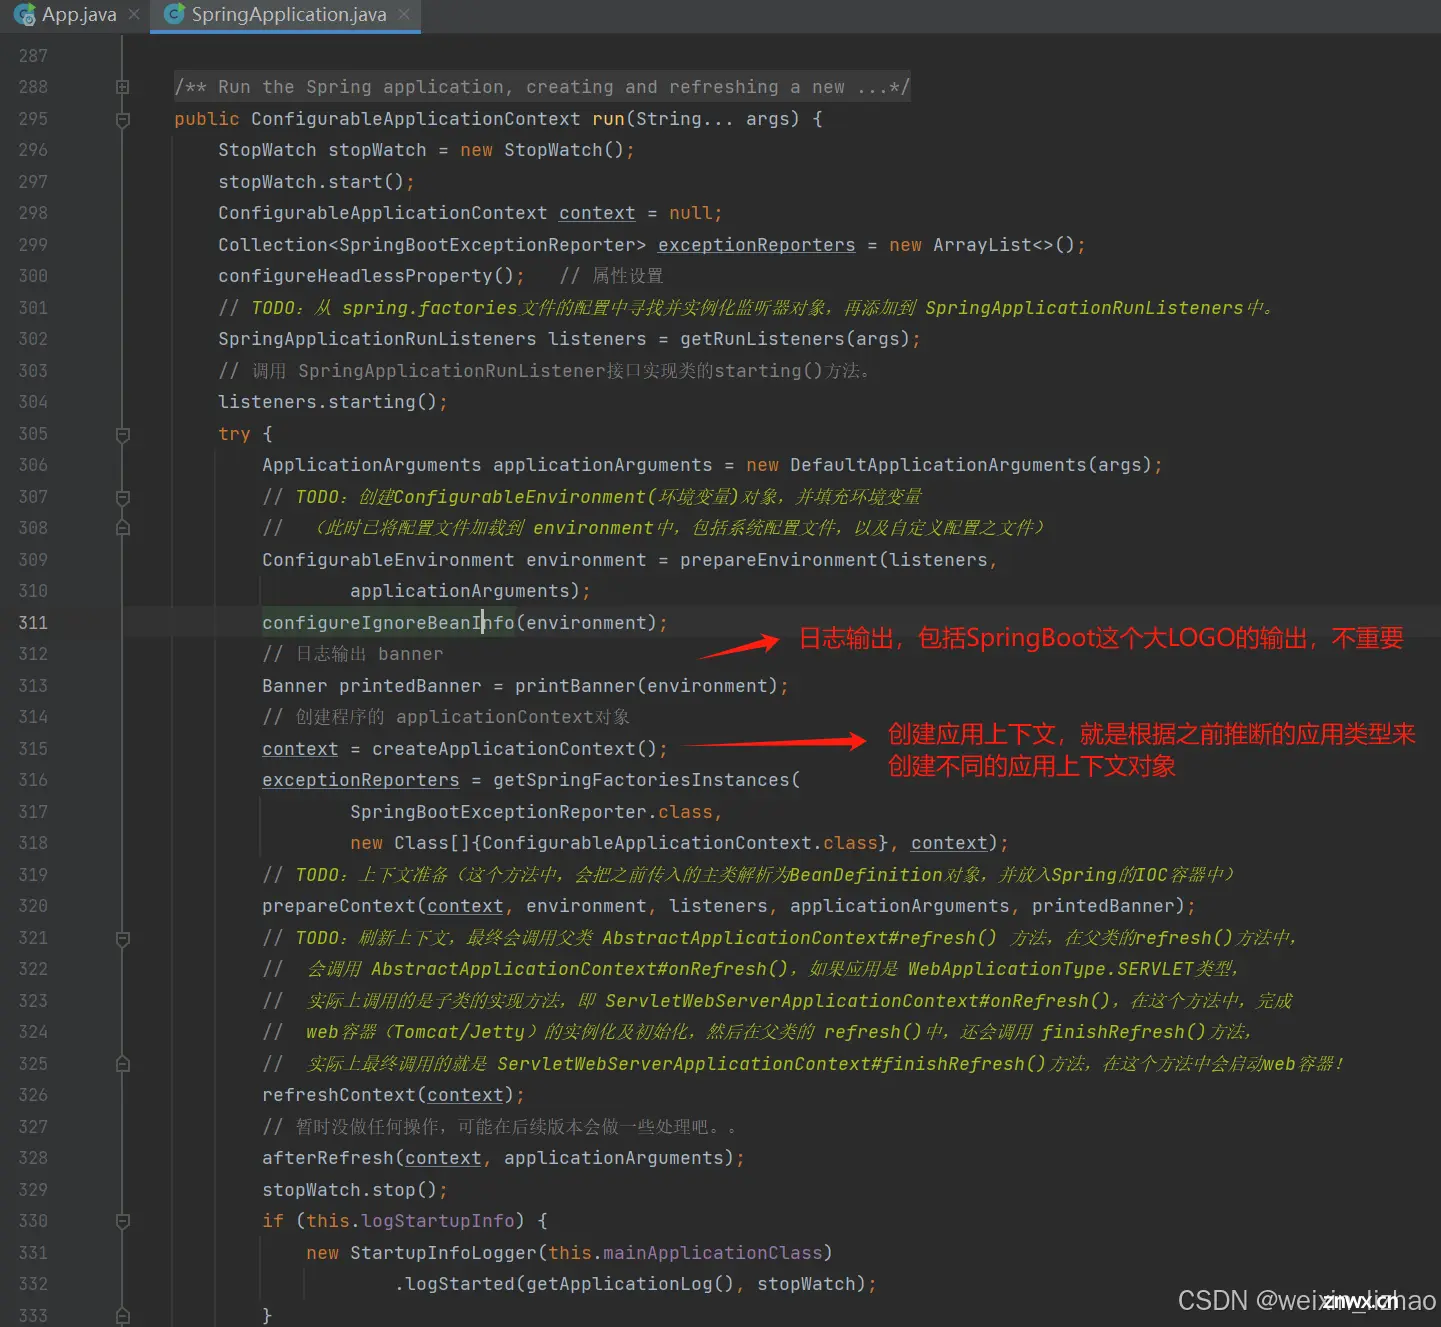Close the SpringApplication.java tab
This screenshot has height=1327, width=1441.
point(404,15)
